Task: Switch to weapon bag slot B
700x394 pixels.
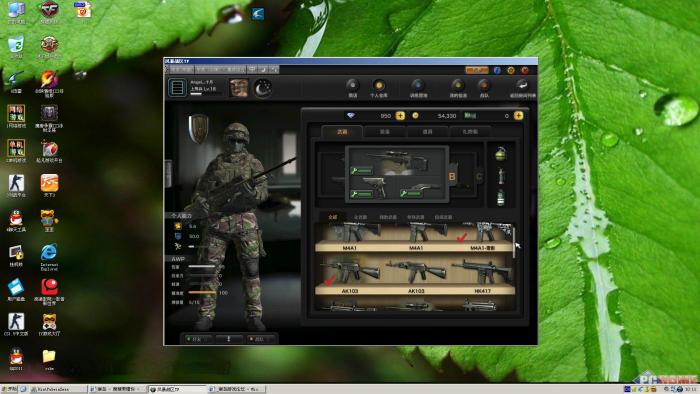Action: tap(452, 177)
